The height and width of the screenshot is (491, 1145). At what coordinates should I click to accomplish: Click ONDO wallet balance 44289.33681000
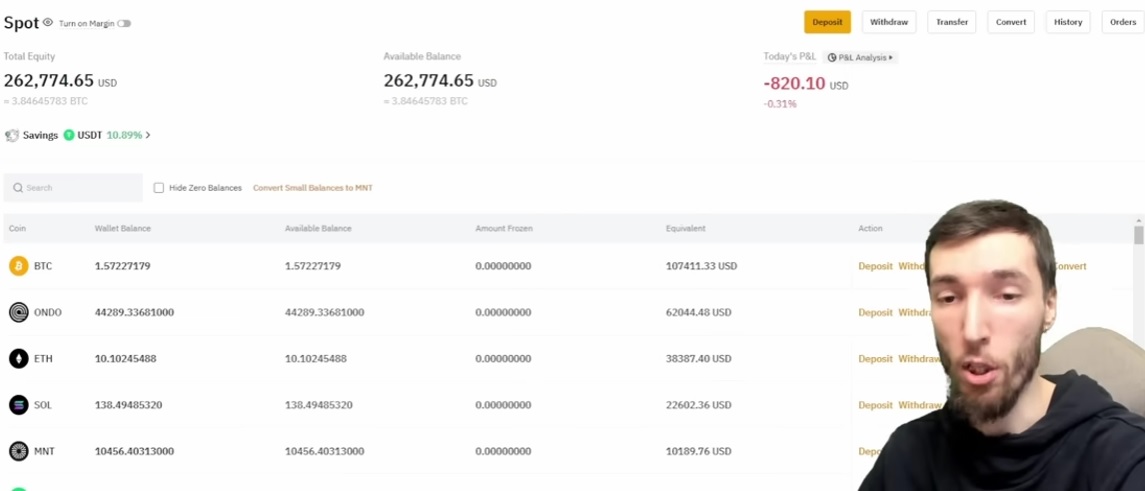[134, 312]
